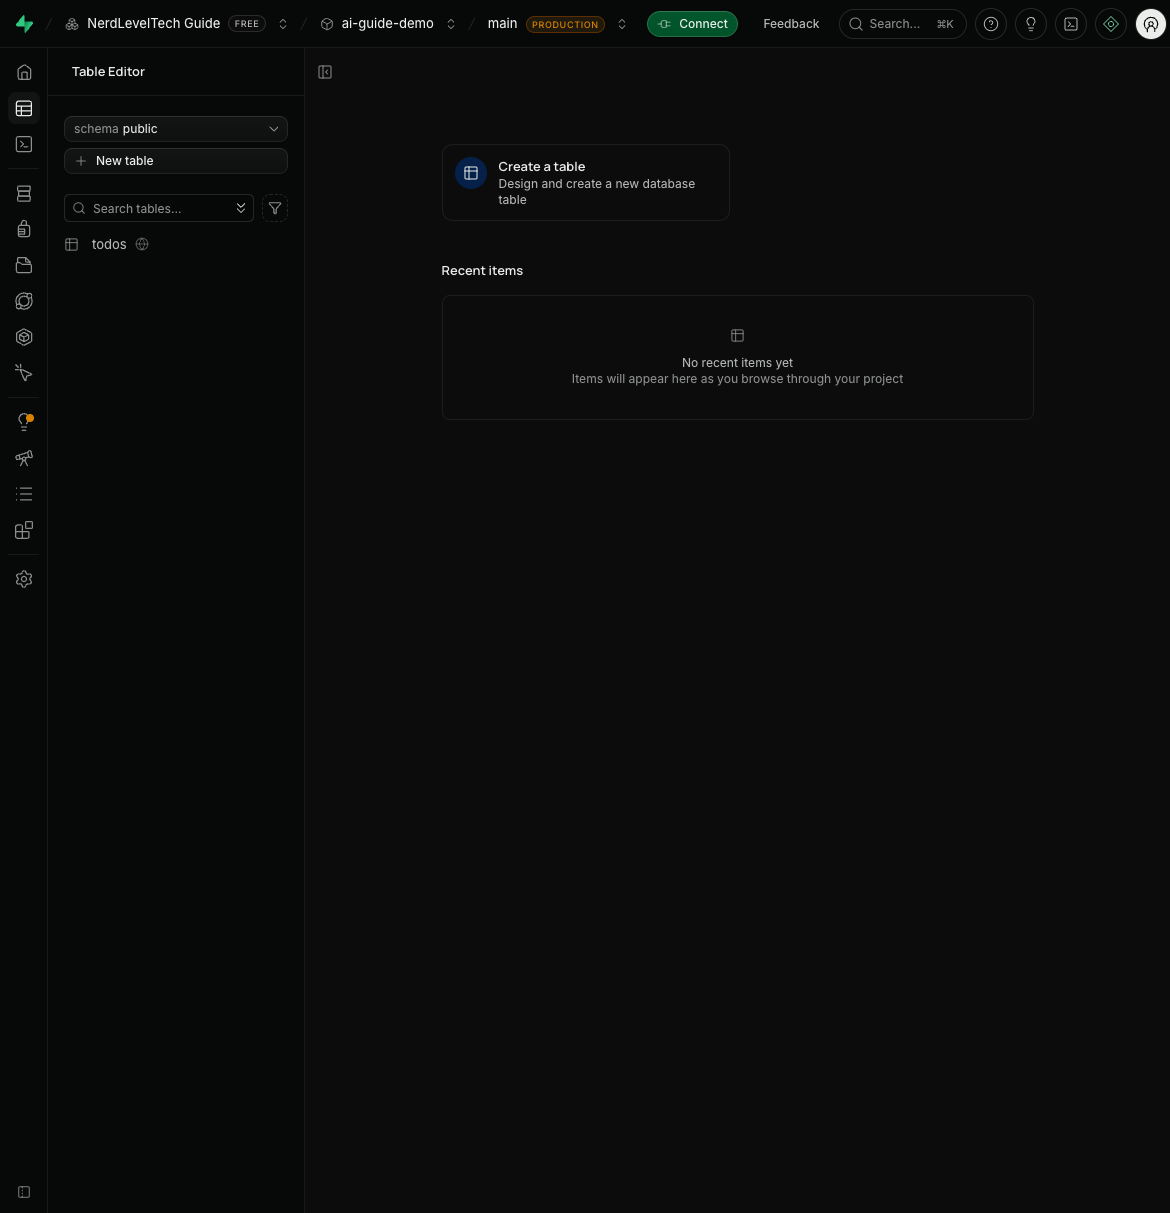The image size is (1170, 1213).
Task: Open the SQL Editor sidebar icon
Action: 24,144
